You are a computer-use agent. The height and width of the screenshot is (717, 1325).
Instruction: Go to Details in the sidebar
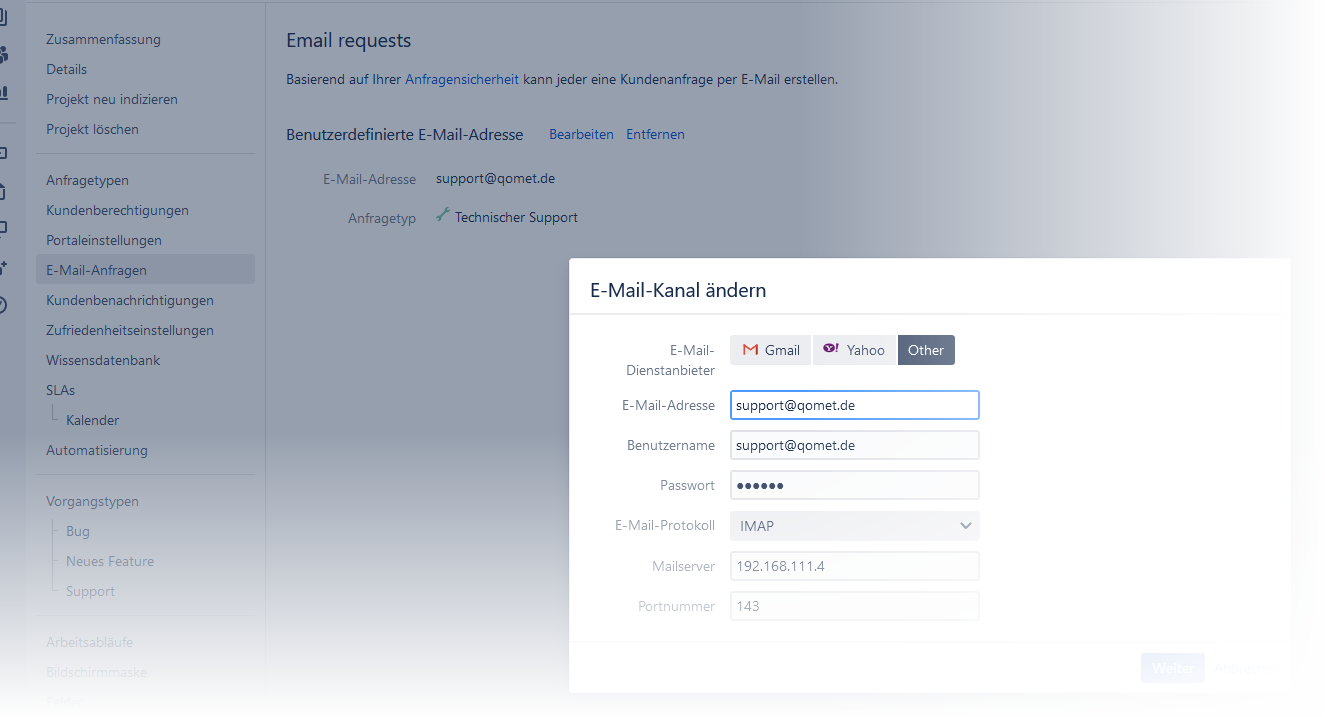coord(66,70)
